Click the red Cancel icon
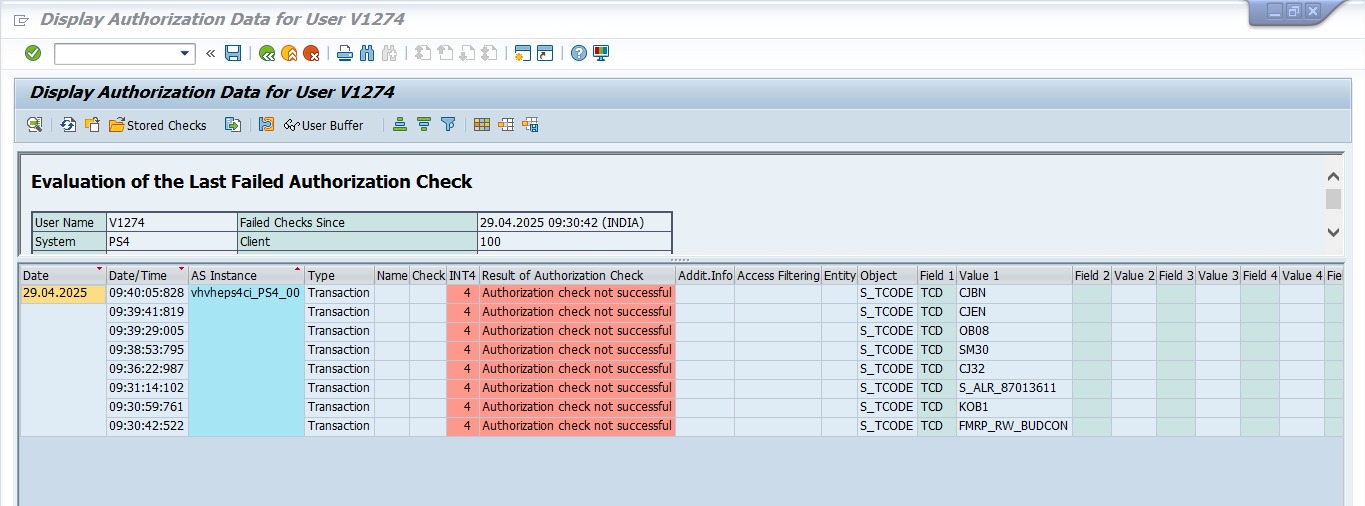The width and height of the screenshot is (1365, 506). tap(312, 53)
